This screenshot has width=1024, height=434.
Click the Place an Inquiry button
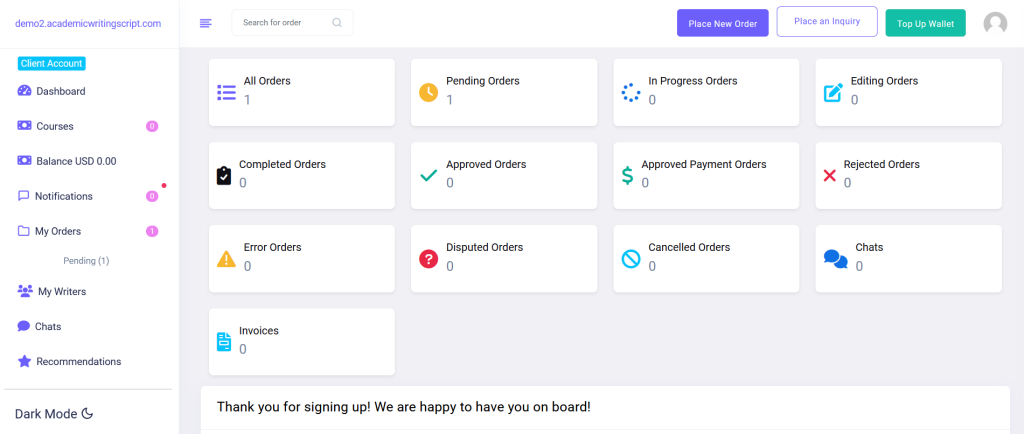tap(826, 22)
